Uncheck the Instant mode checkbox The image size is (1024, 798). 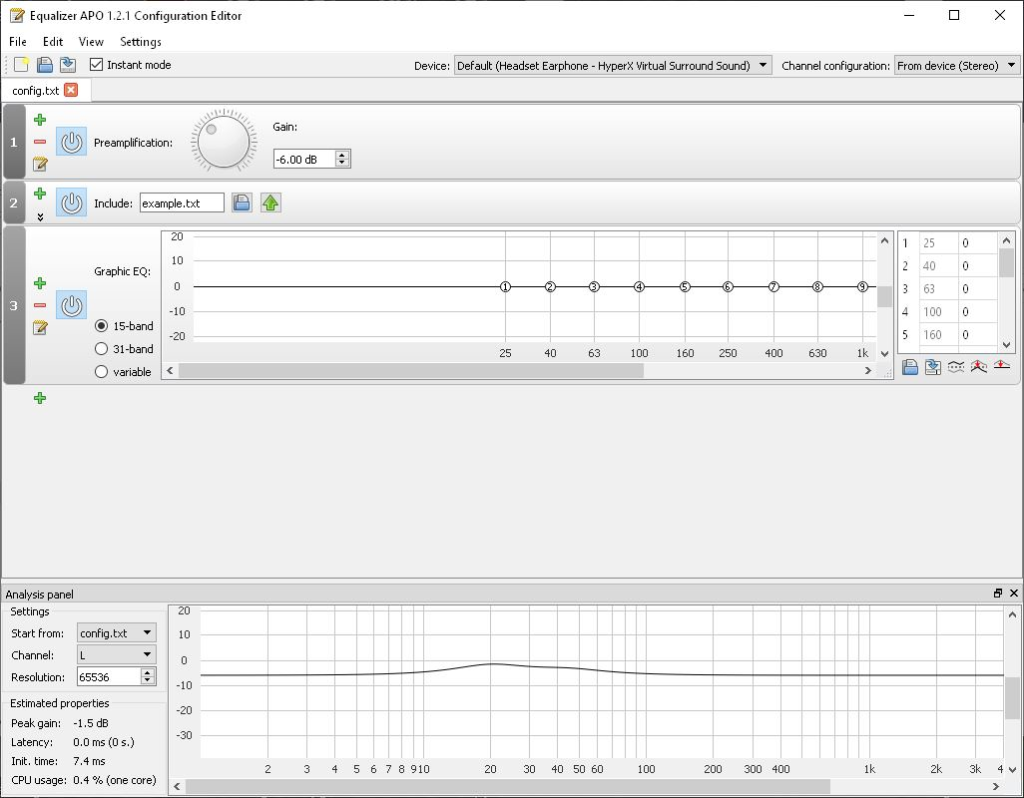(x=97, y=65)
